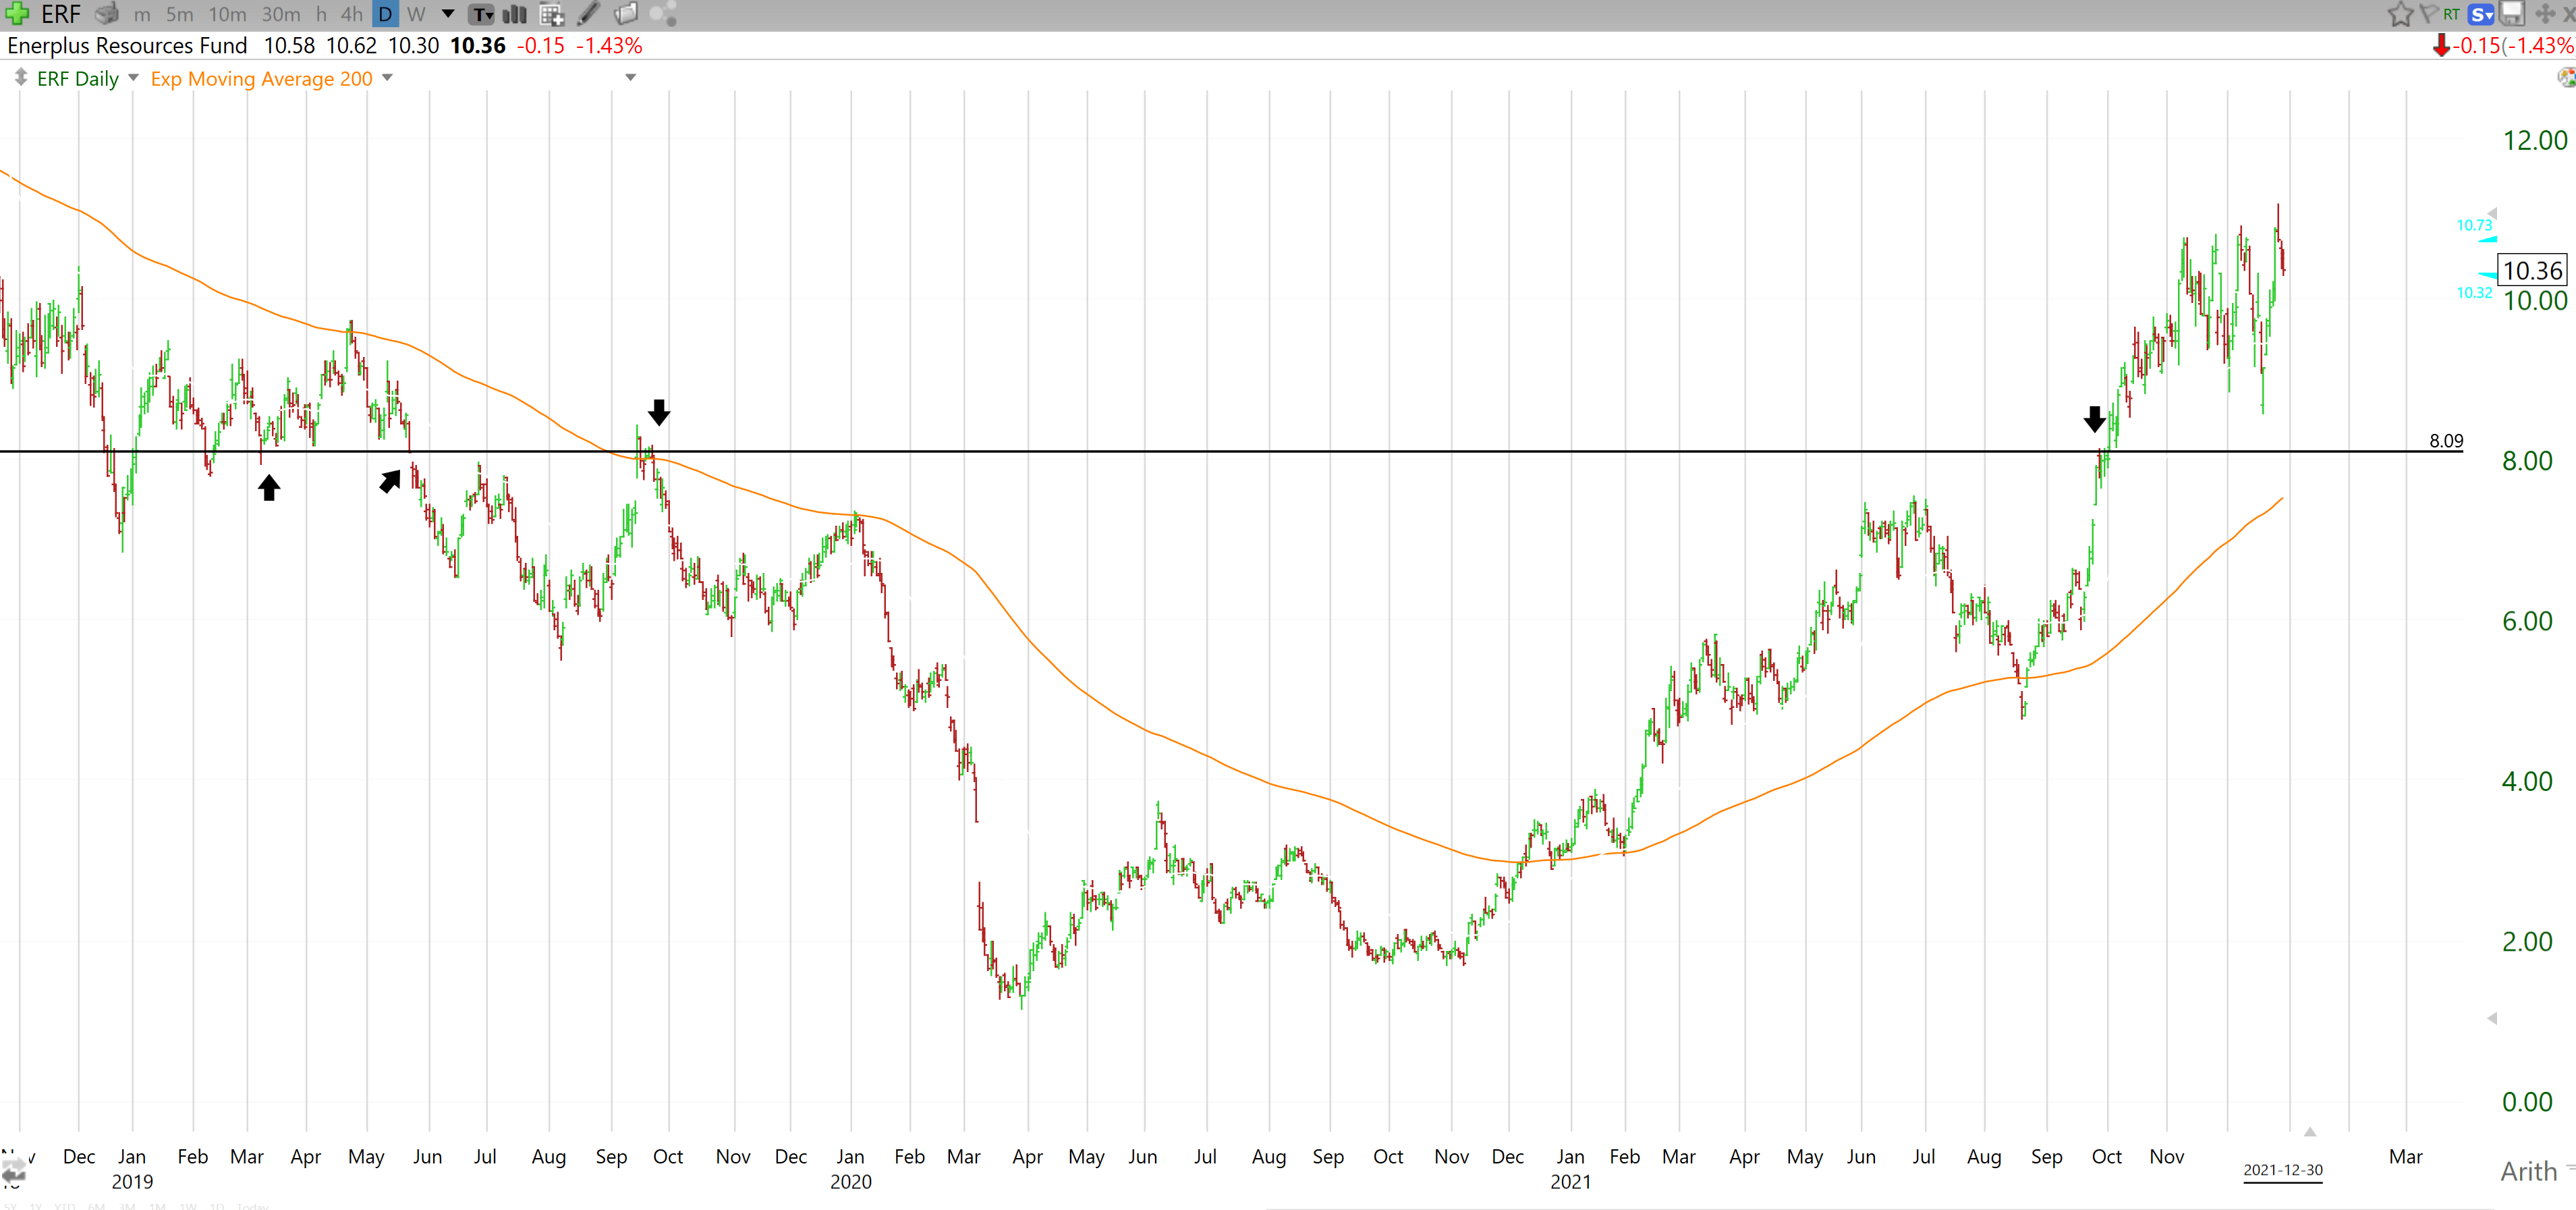The image size is (2576, 1210).
Task: Click the save floppy disk icon
Action: click(x=2511, y=14)
